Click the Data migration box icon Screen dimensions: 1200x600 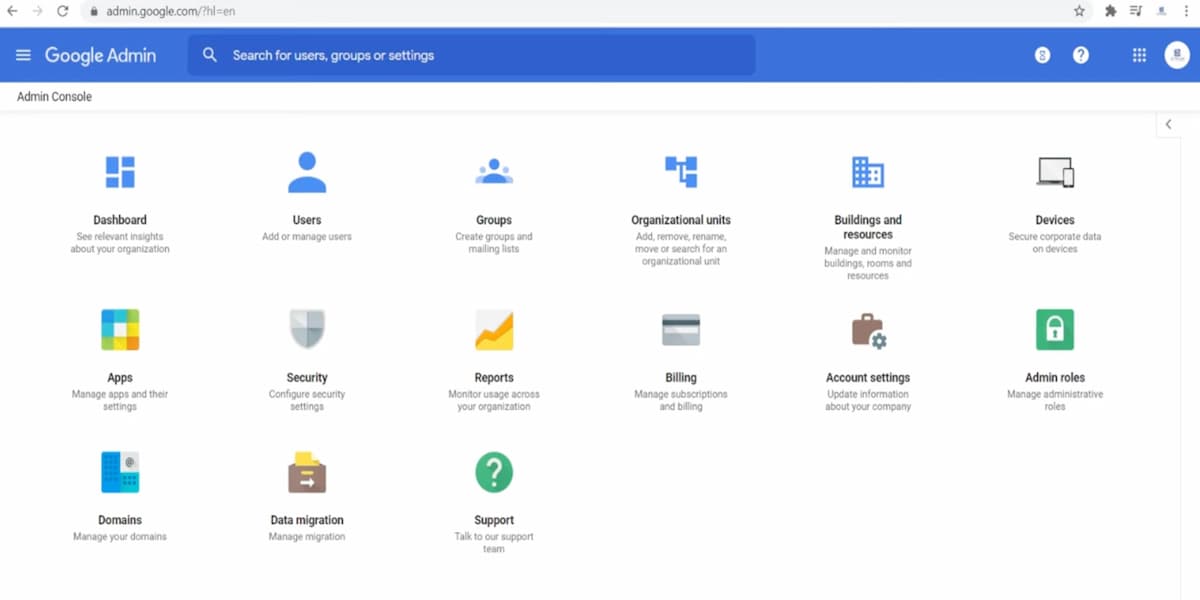[x=307, y=472]
